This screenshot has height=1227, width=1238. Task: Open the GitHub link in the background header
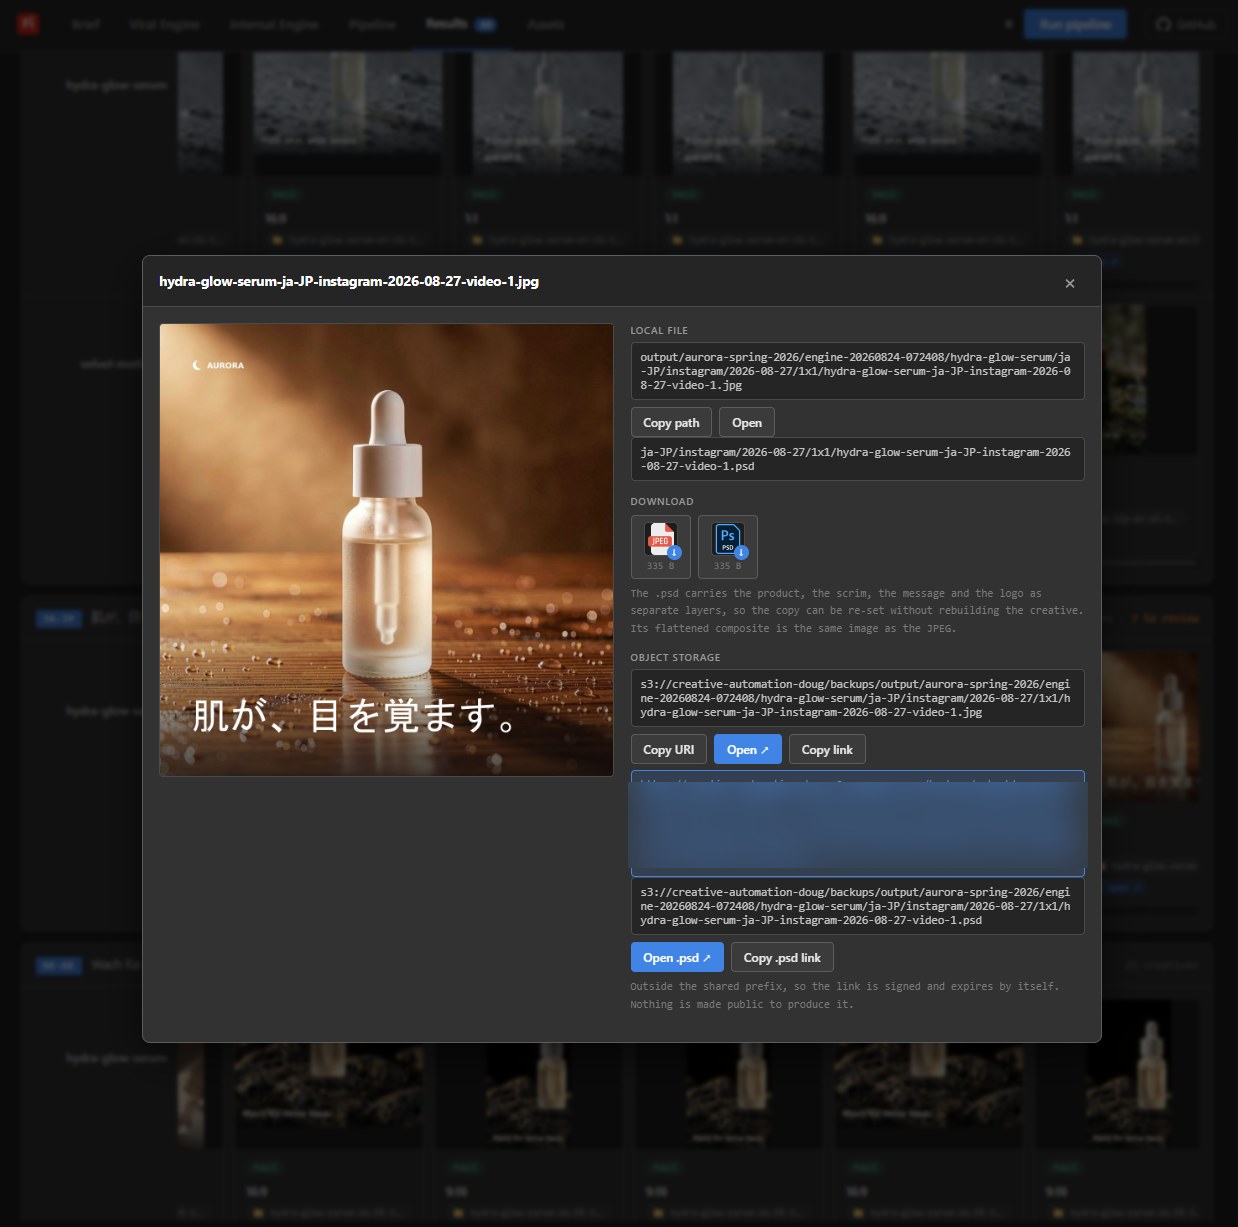(x=1186, y=24)
